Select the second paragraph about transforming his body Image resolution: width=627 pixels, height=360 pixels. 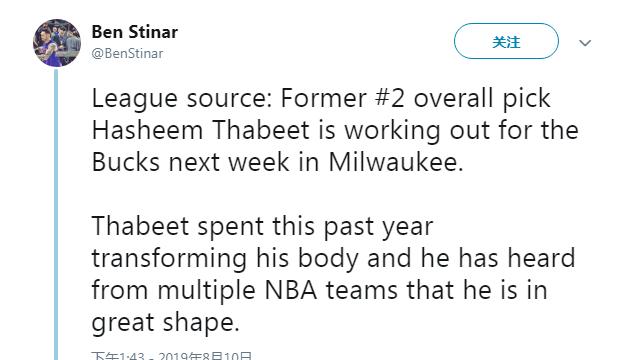click(333, 274)
